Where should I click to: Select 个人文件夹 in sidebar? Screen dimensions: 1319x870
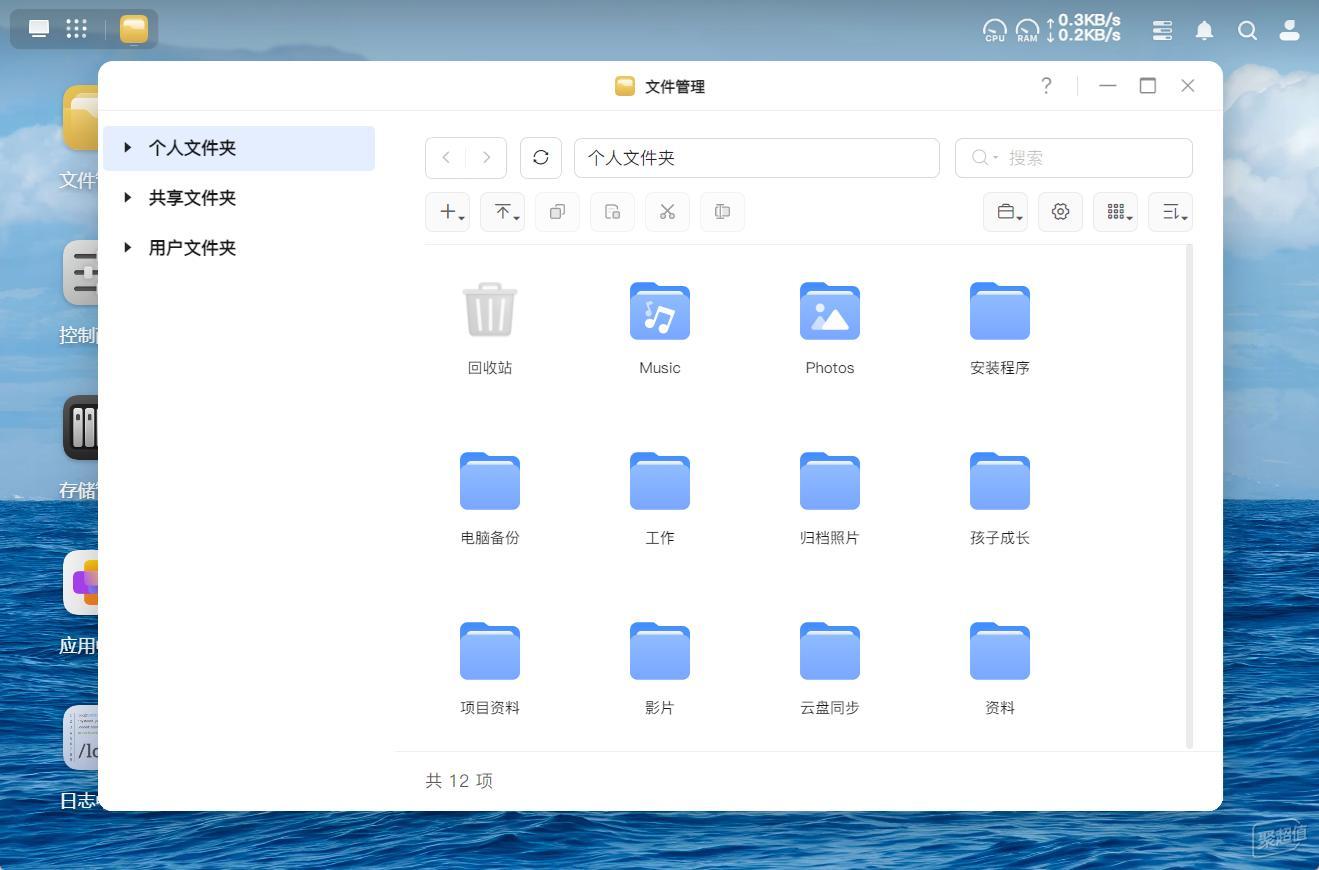[239, 148]
